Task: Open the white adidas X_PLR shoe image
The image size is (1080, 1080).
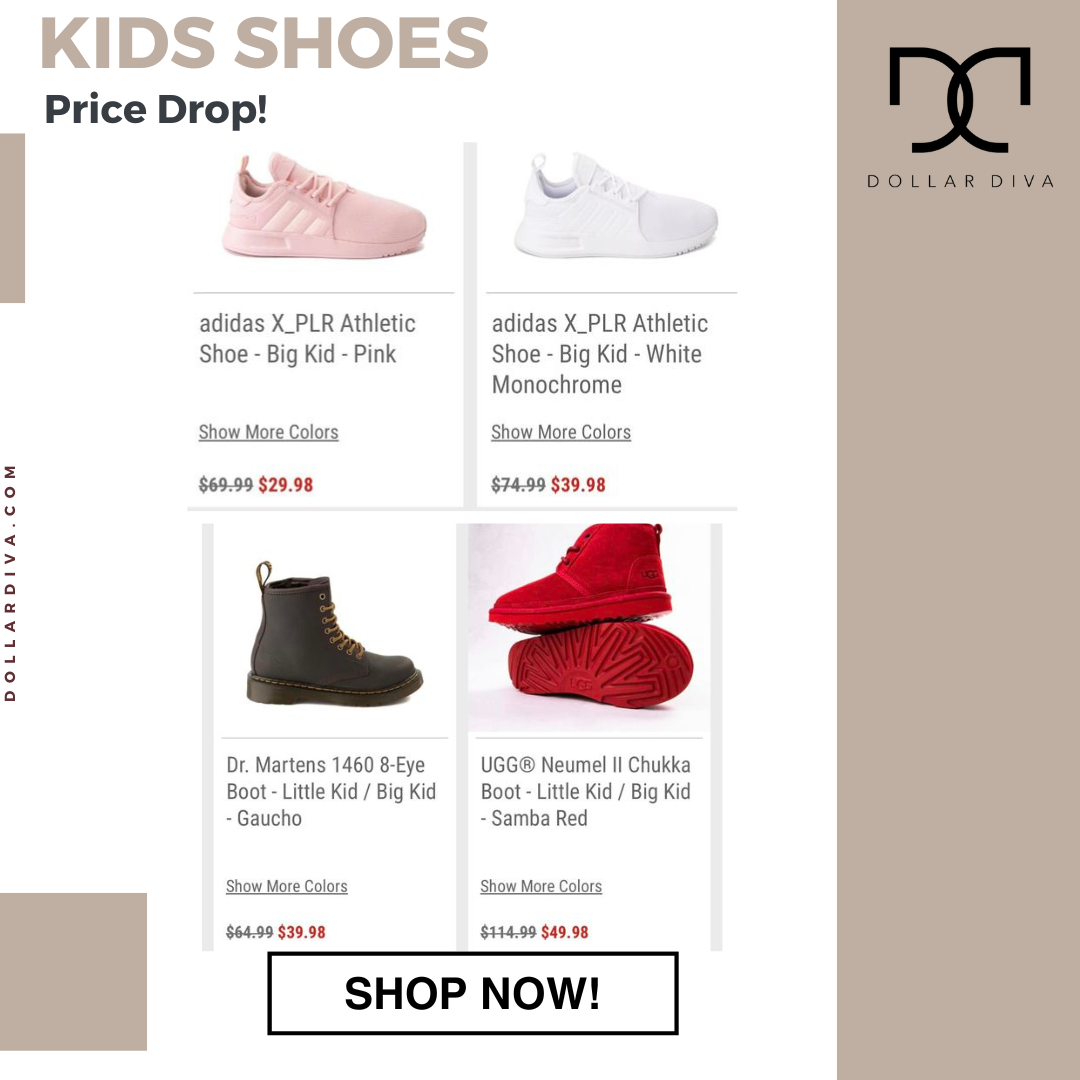Action: tap(616, 207)
